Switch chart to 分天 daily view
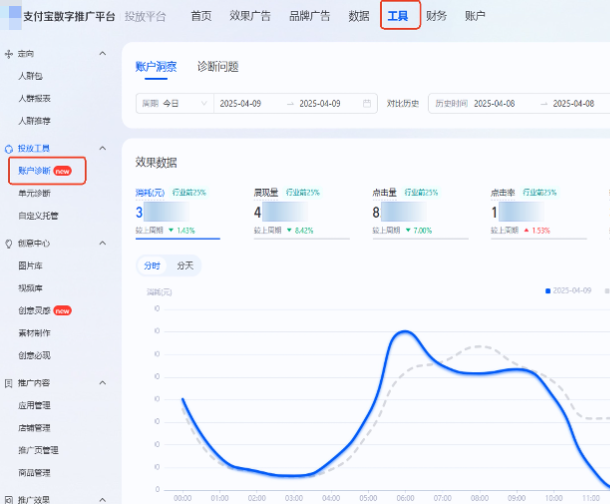Viewport: 610px width, 504px height. pos(185,266)
